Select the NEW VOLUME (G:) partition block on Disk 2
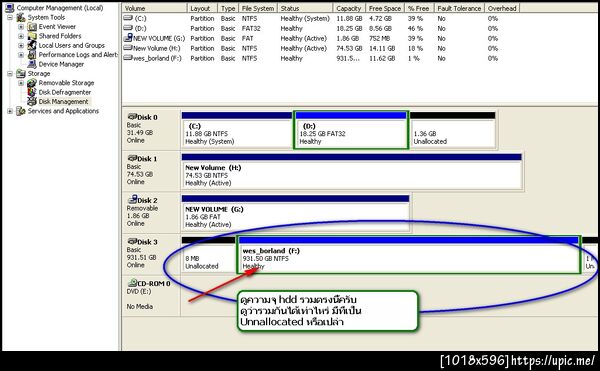 pos(295,213)
